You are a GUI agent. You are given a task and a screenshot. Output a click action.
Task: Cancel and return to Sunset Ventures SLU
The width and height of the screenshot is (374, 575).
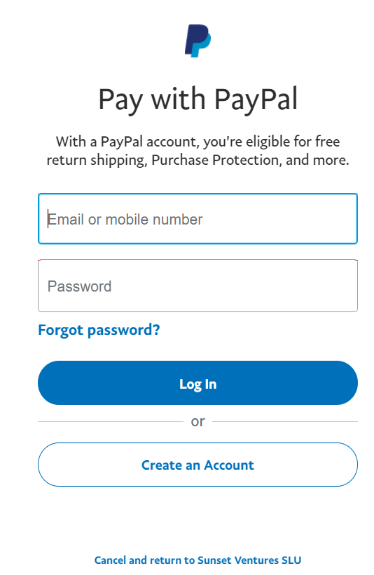pyautogui.click(x=198, y=560)
